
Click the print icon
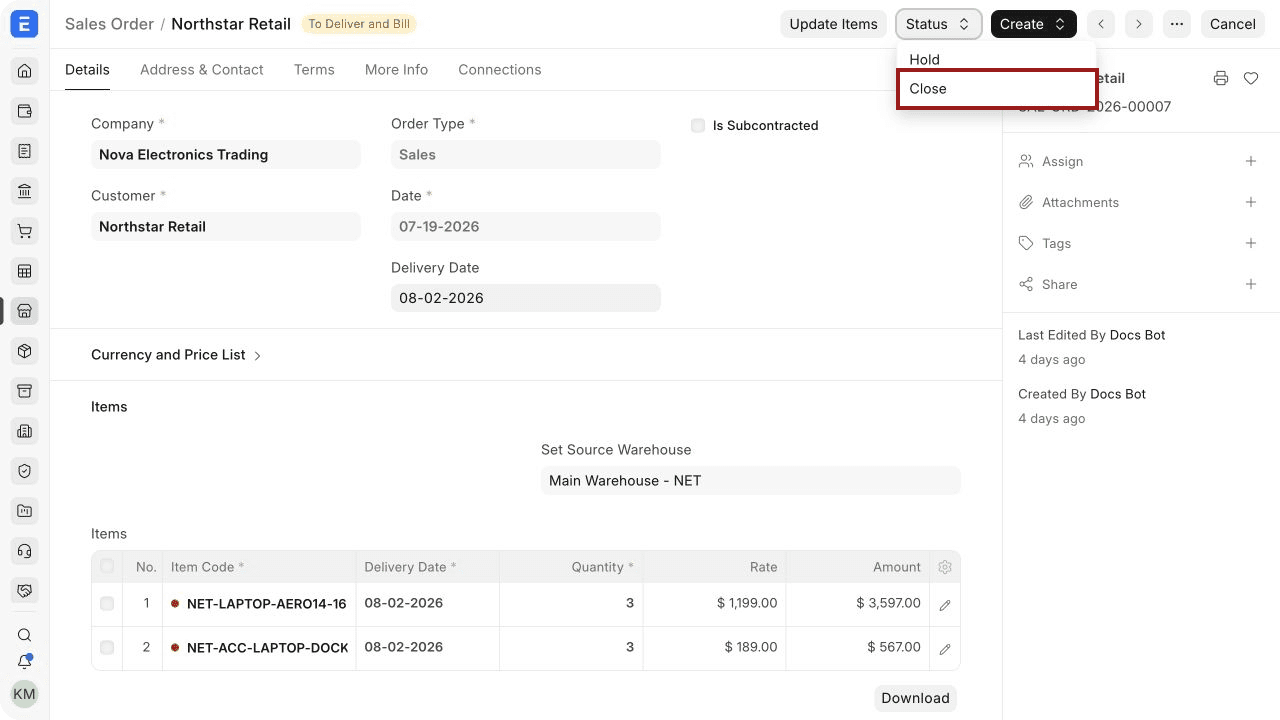pyautogui.click(x=1221, y=78)
